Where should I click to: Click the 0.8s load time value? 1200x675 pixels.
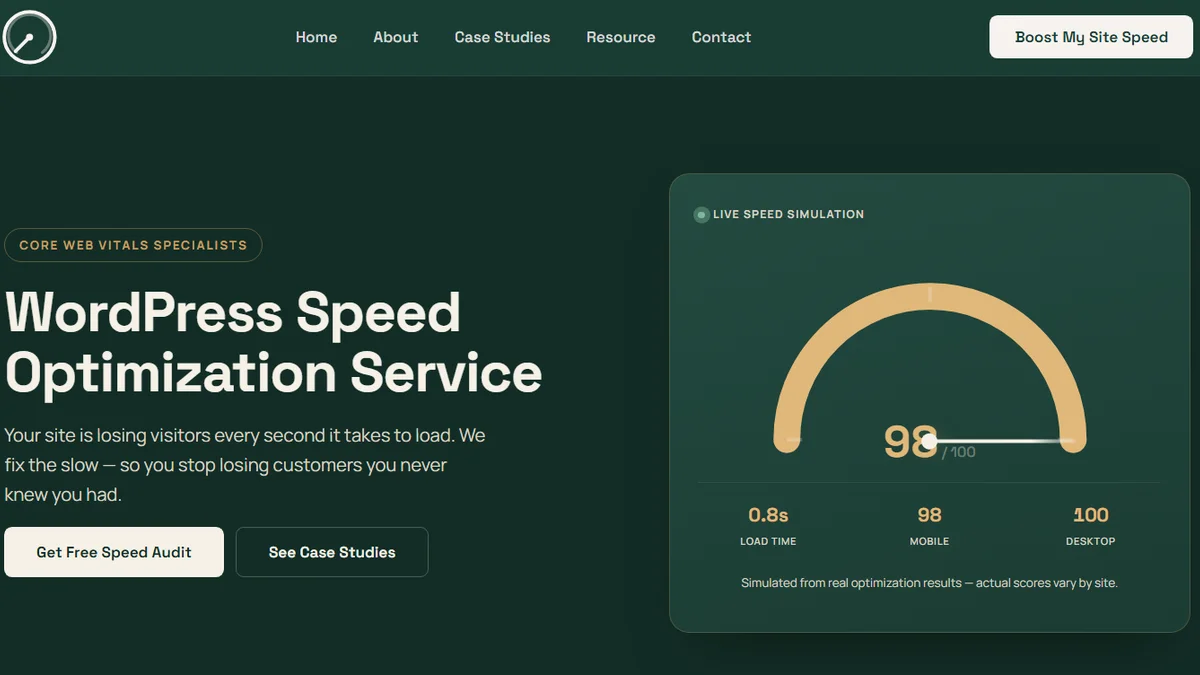pos(768,515)
